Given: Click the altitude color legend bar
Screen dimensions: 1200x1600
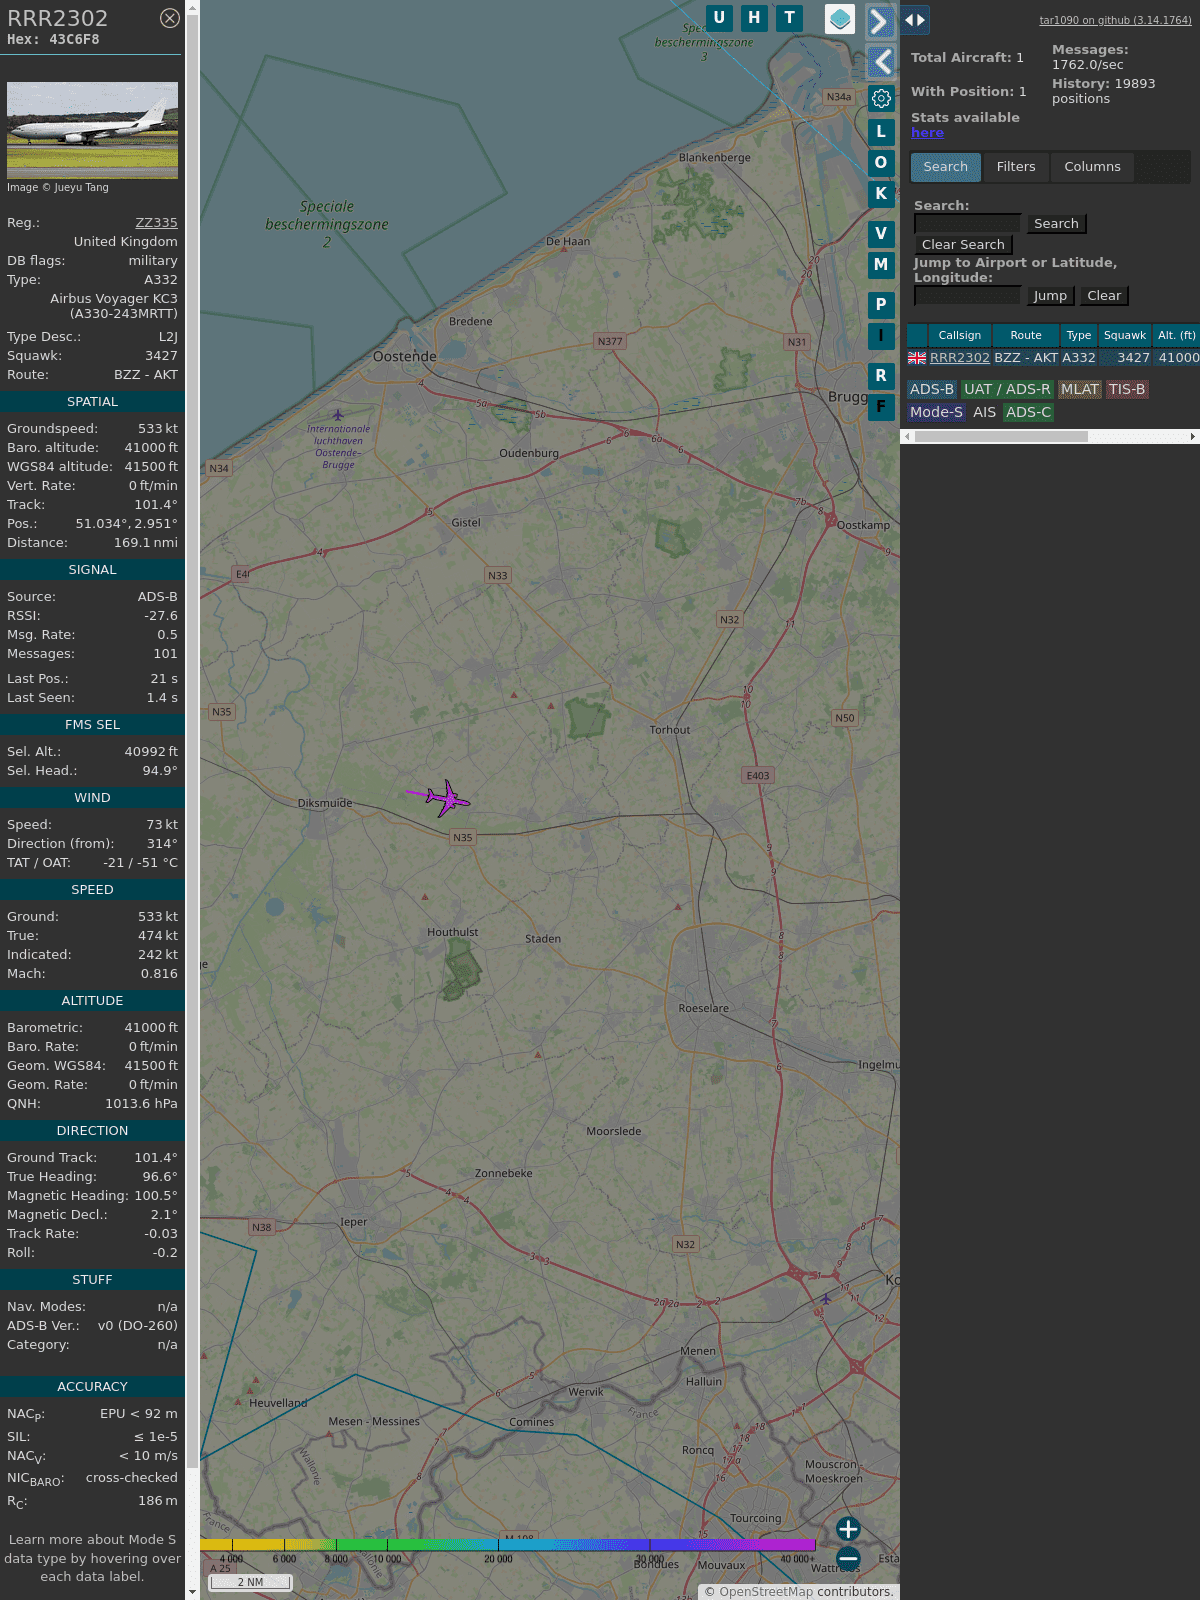Looking at the screenshot, I should 508,1545.
